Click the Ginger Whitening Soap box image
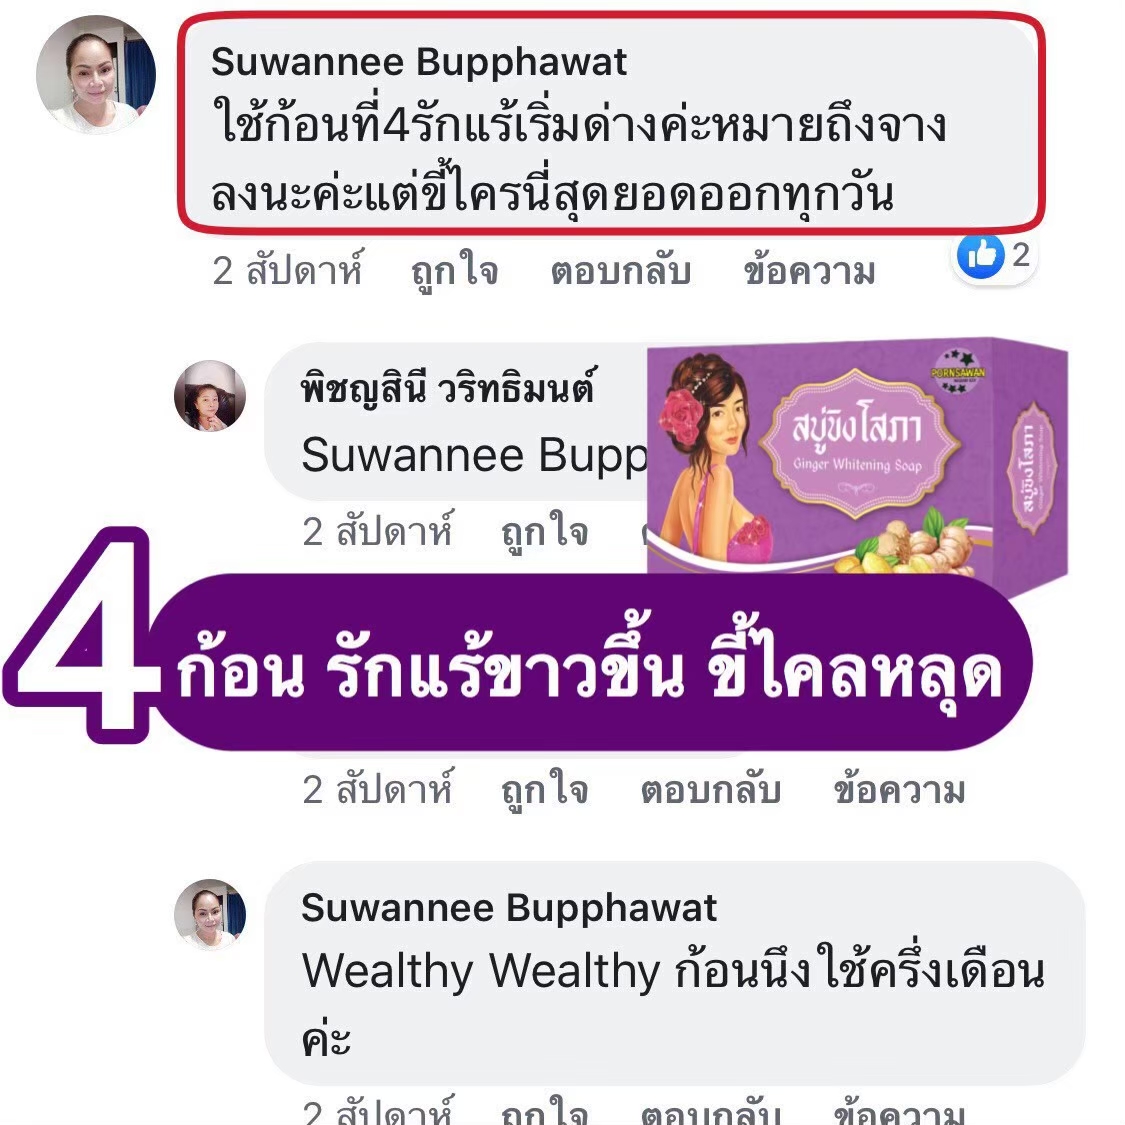The image size is (1125, 1125). 857,459
